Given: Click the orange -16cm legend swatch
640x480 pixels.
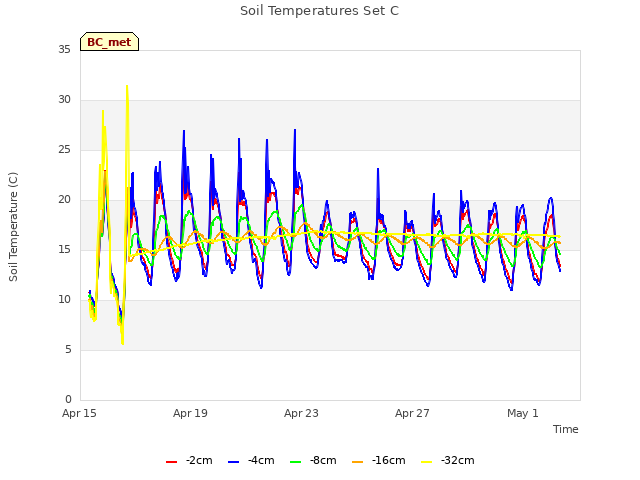Looking at the screenshot, I should click(x=357, y=462).
